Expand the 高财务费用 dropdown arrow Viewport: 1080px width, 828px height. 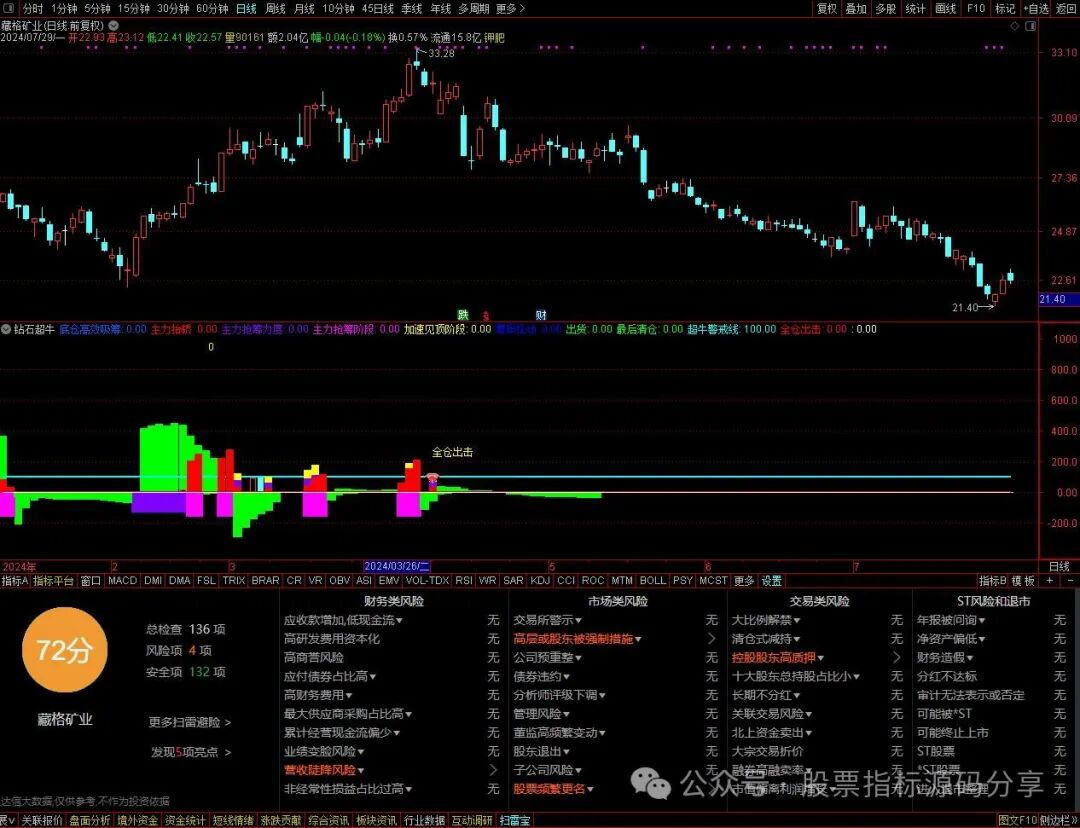349,695
